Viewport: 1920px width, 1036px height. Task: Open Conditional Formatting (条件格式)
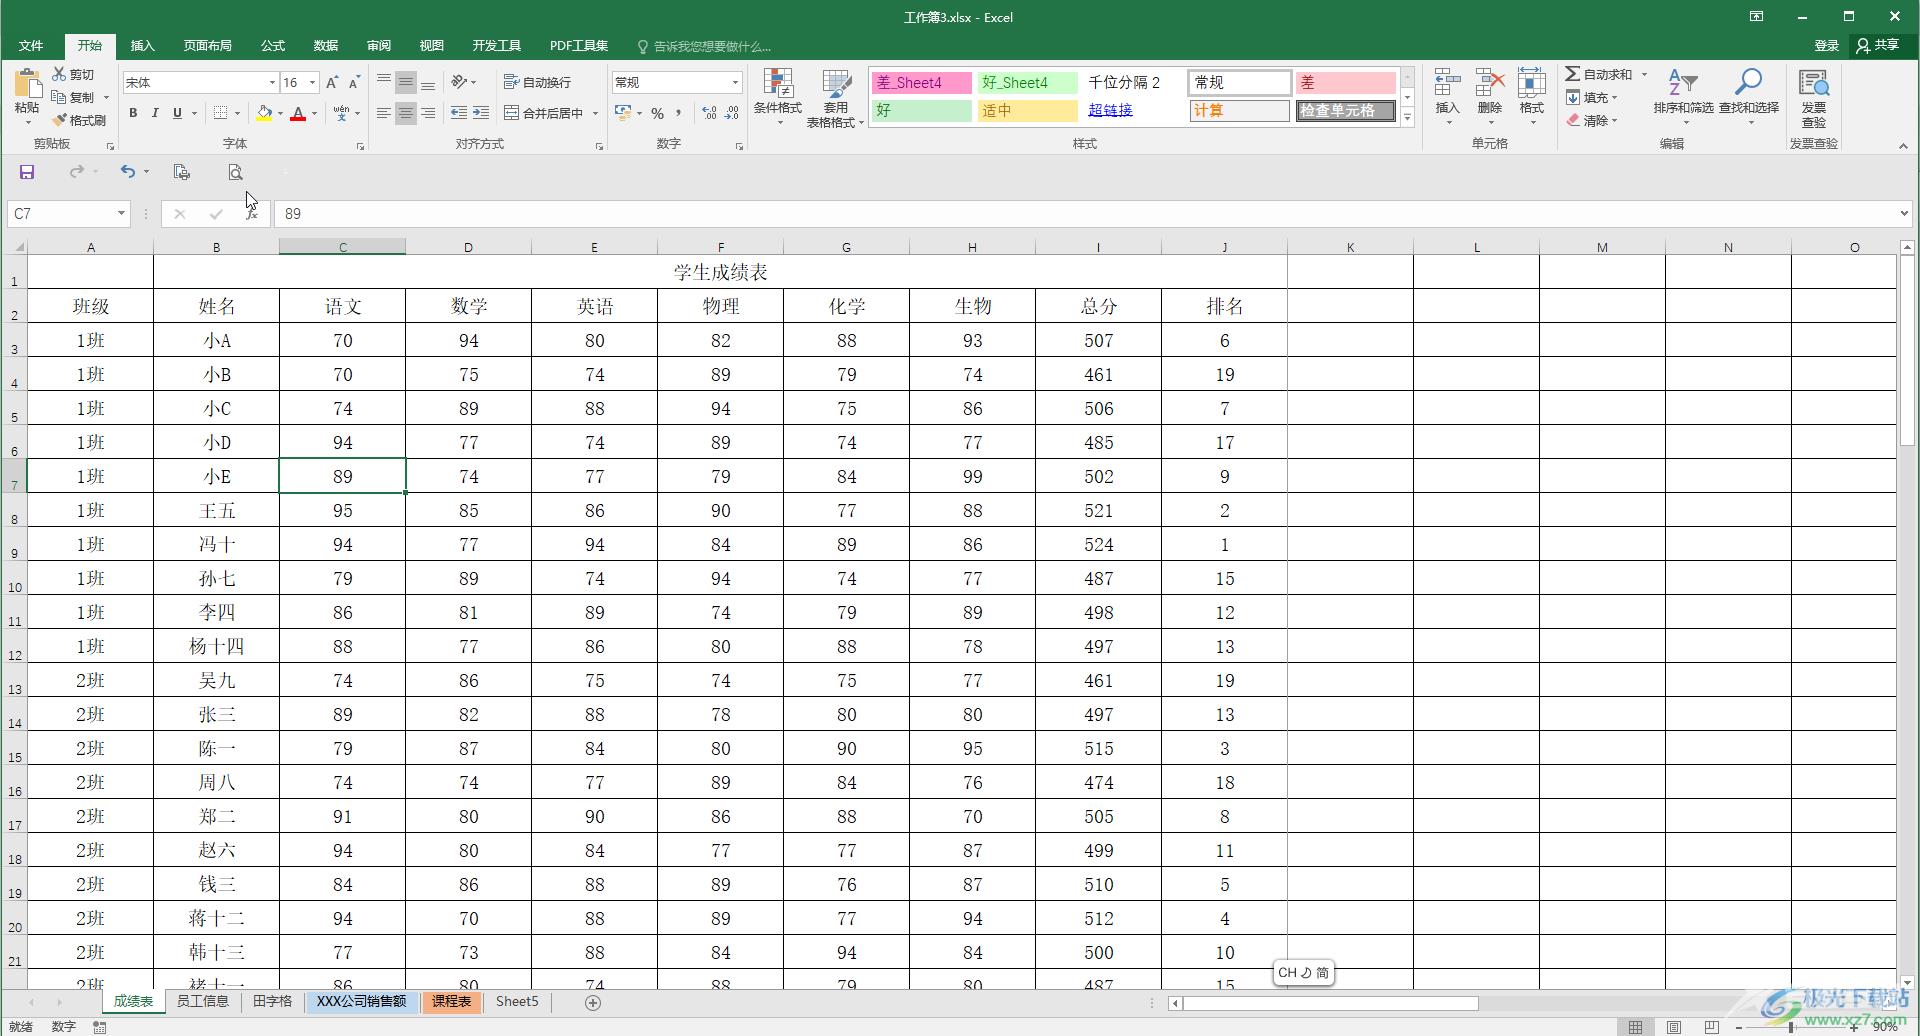tap(777, 97)
